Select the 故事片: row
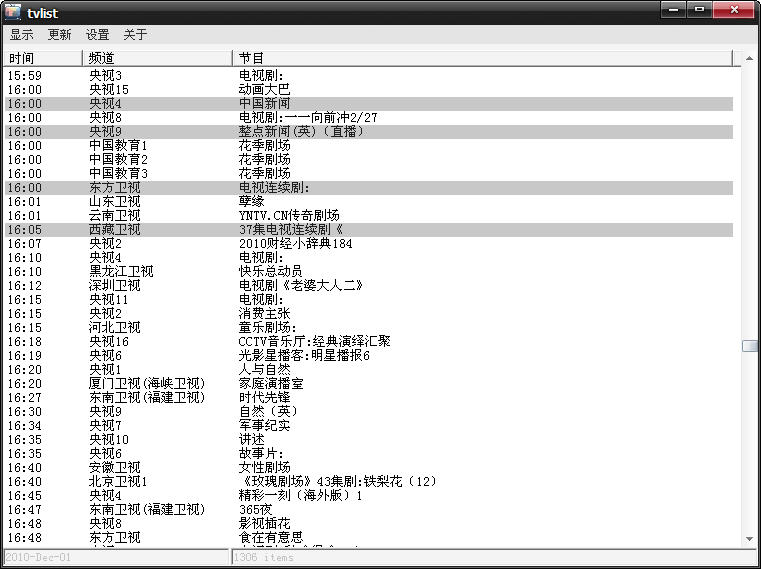 coord(369,454)
